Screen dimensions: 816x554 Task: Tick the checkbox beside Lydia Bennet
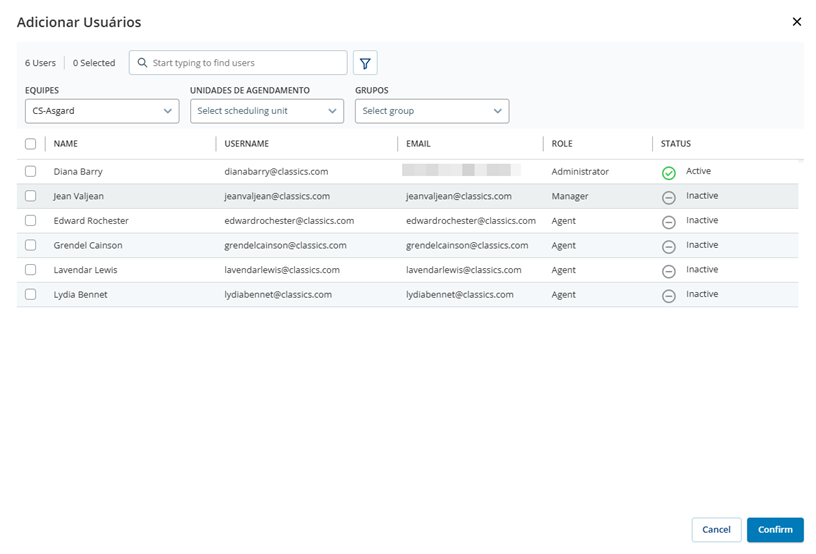click(31, 295)
